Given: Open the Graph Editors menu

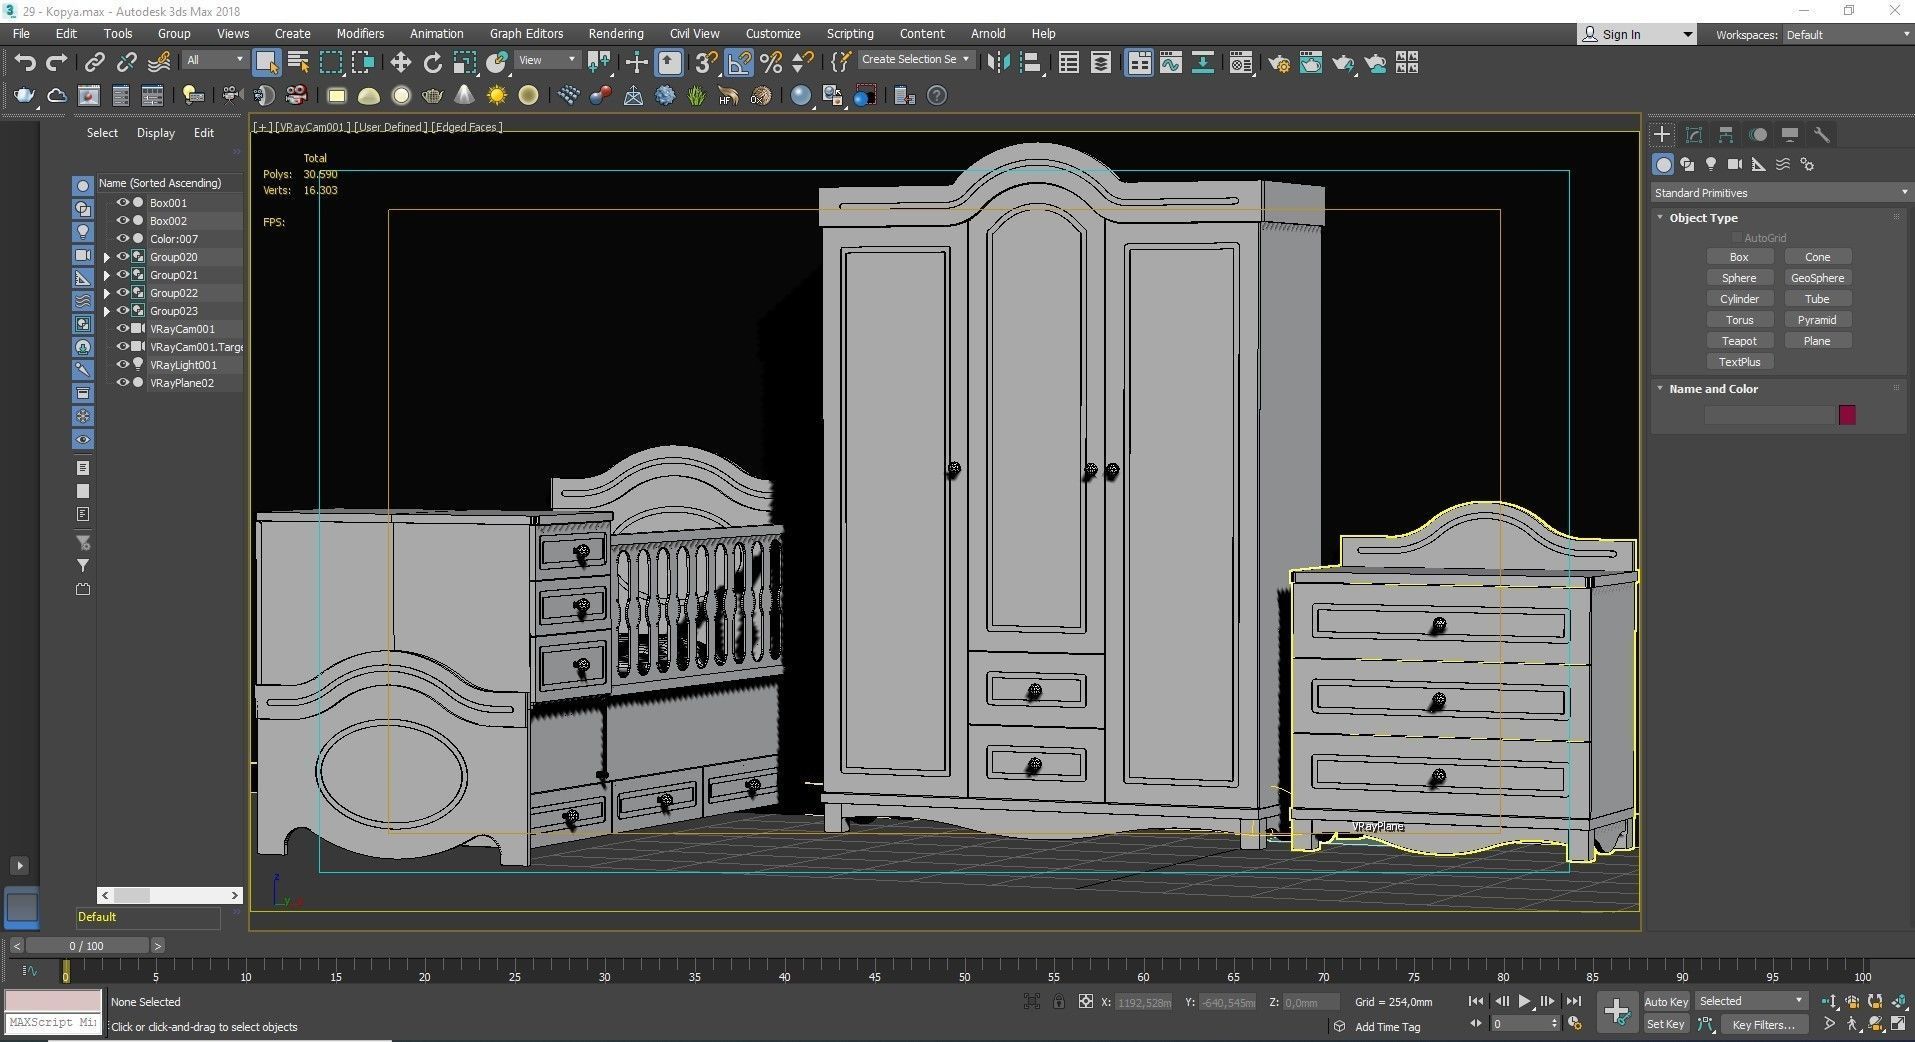Looking at the screenshot, I should 526,33.
